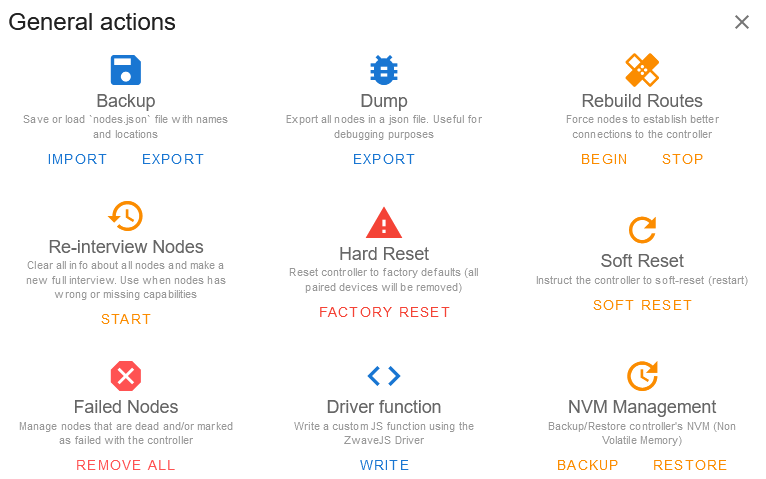This screenshot has height=479, width=766.
Task: Click the Failed Nodes red X icon
Action: click(126, 376)
